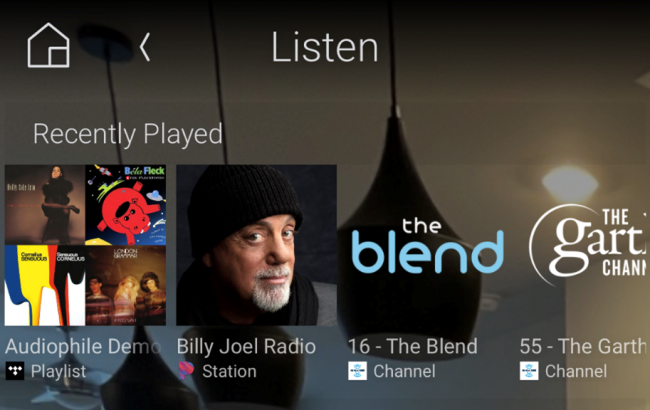Viewport: 650px width, 410px height.
Task: Click Channel label under The Garth
Action: 576,371
